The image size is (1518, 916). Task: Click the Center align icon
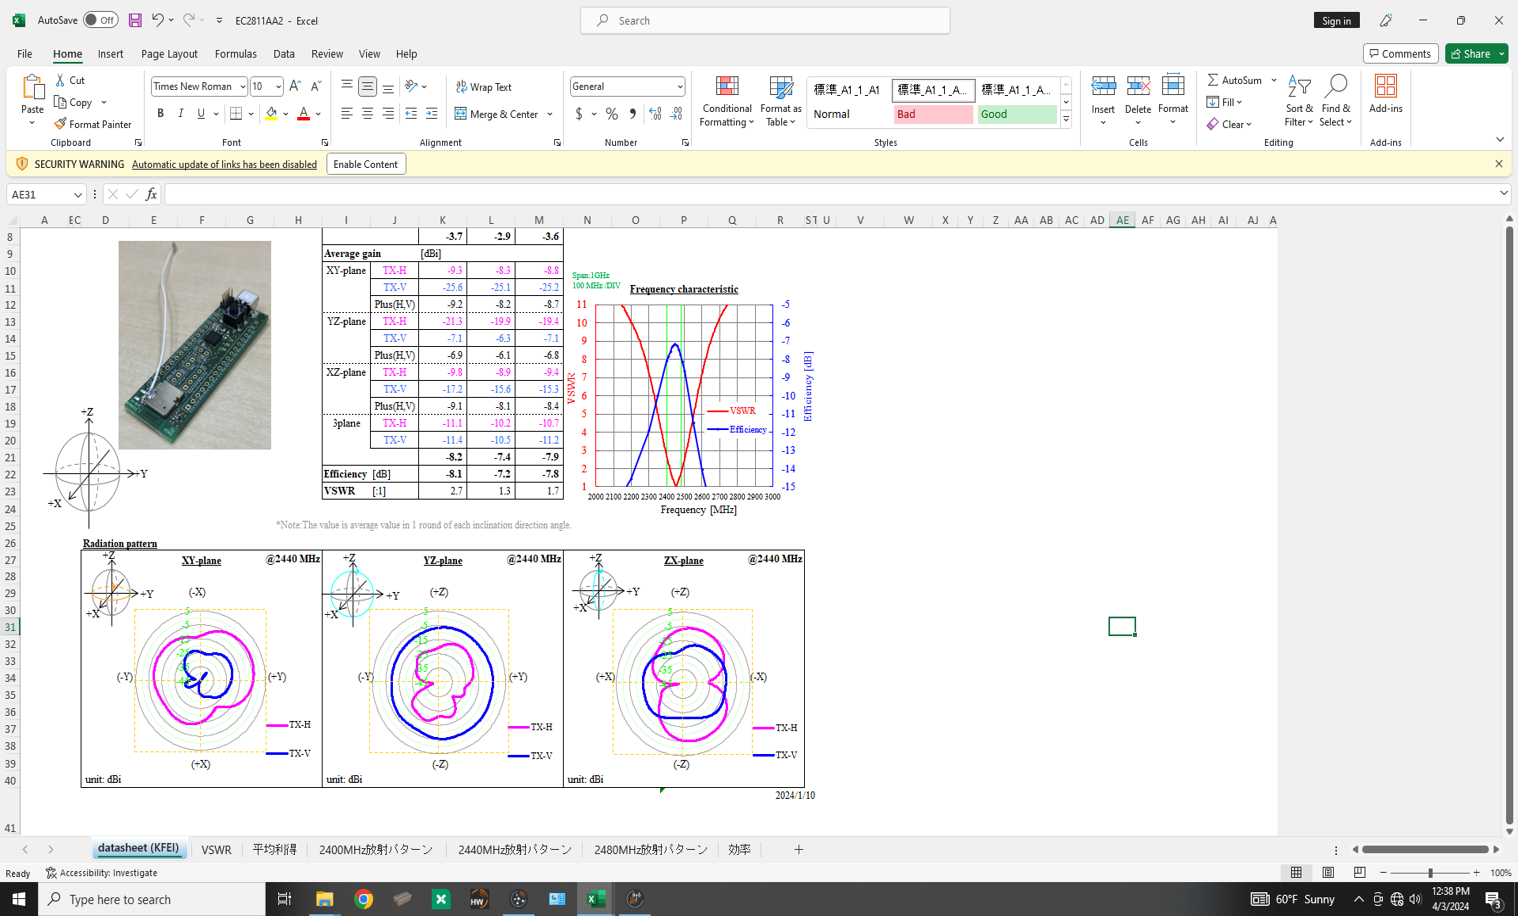pyautogui.click(x=367, y=114)
